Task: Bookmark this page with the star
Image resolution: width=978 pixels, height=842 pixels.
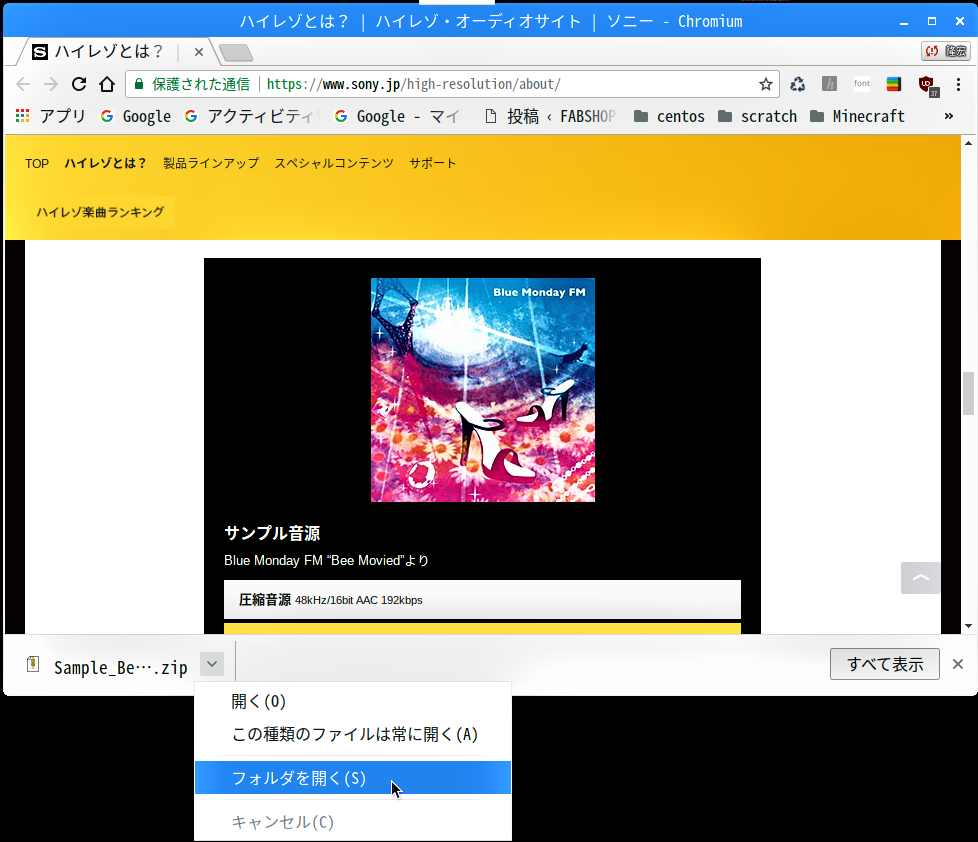Action: click(x=766, y=84)
